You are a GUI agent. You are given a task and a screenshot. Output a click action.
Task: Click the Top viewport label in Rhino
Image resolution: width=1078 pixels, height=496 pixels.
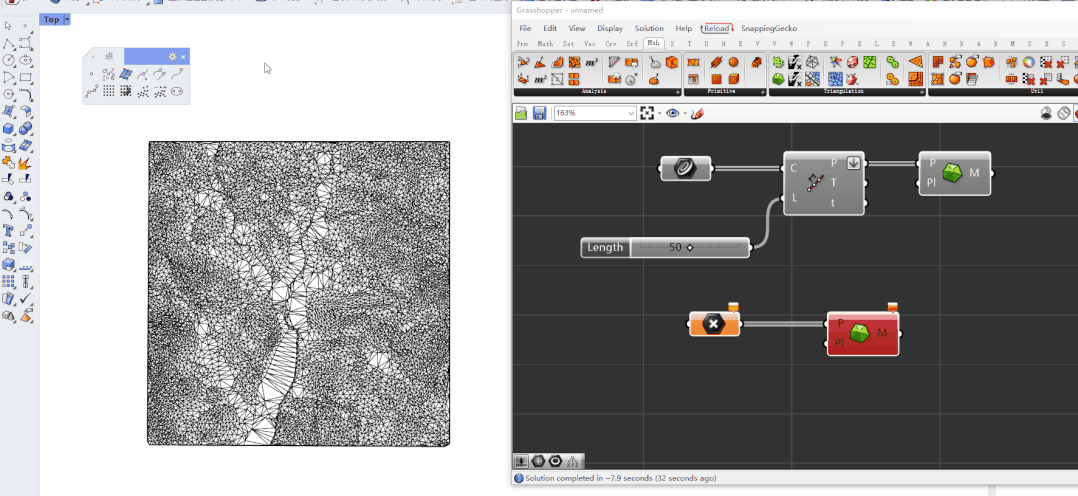point(52,20)
